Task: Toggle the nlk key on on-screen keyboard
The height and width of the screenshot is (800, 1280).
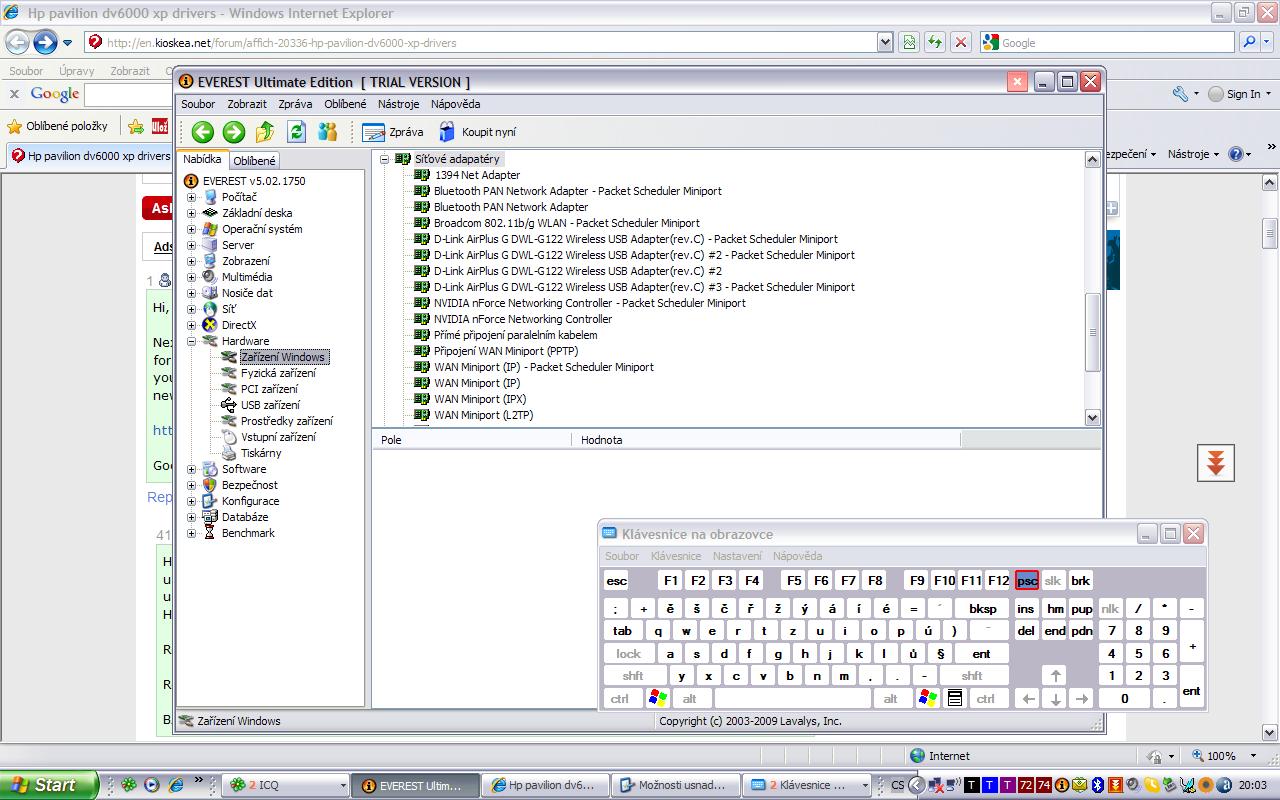Action: coord(1110,608)
